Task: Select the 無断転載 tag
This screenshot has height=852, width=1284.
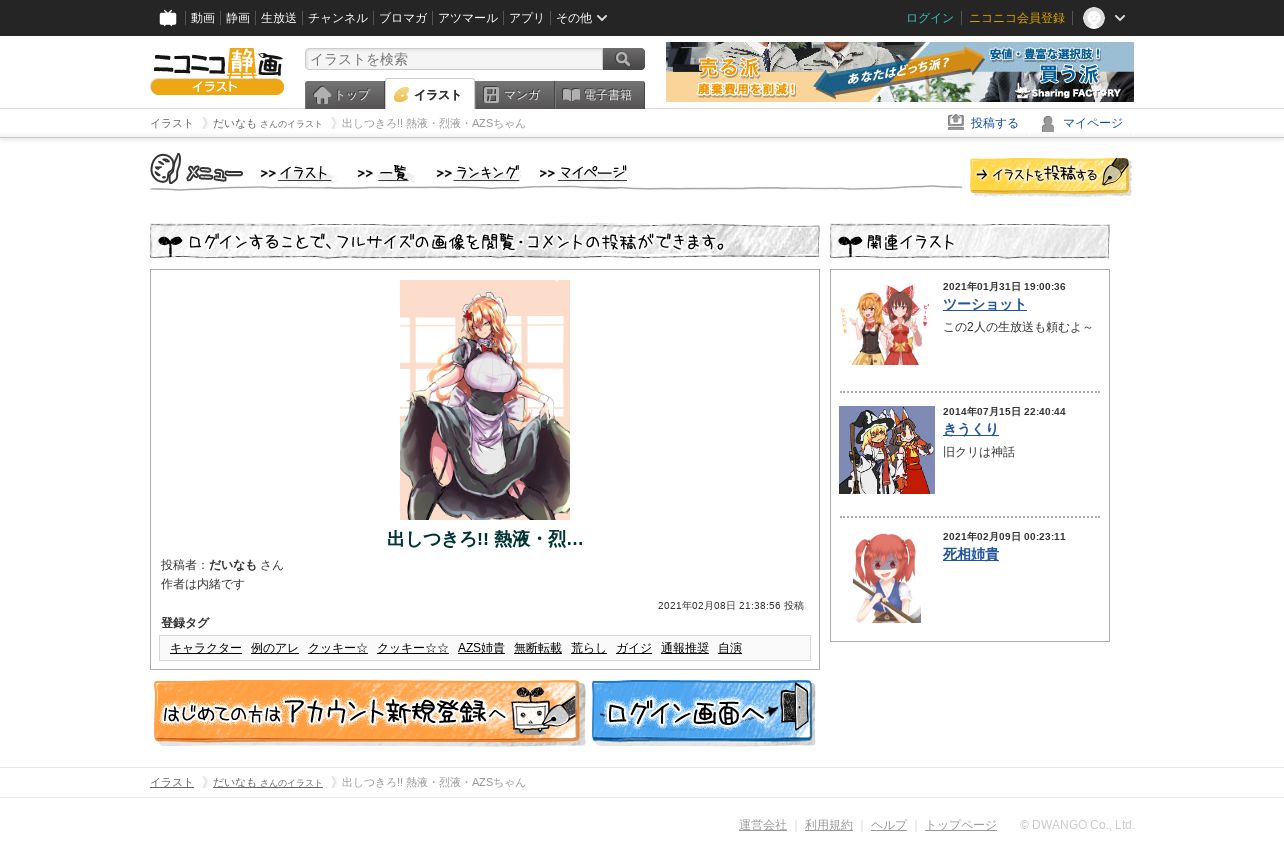Action: point(538,648)
